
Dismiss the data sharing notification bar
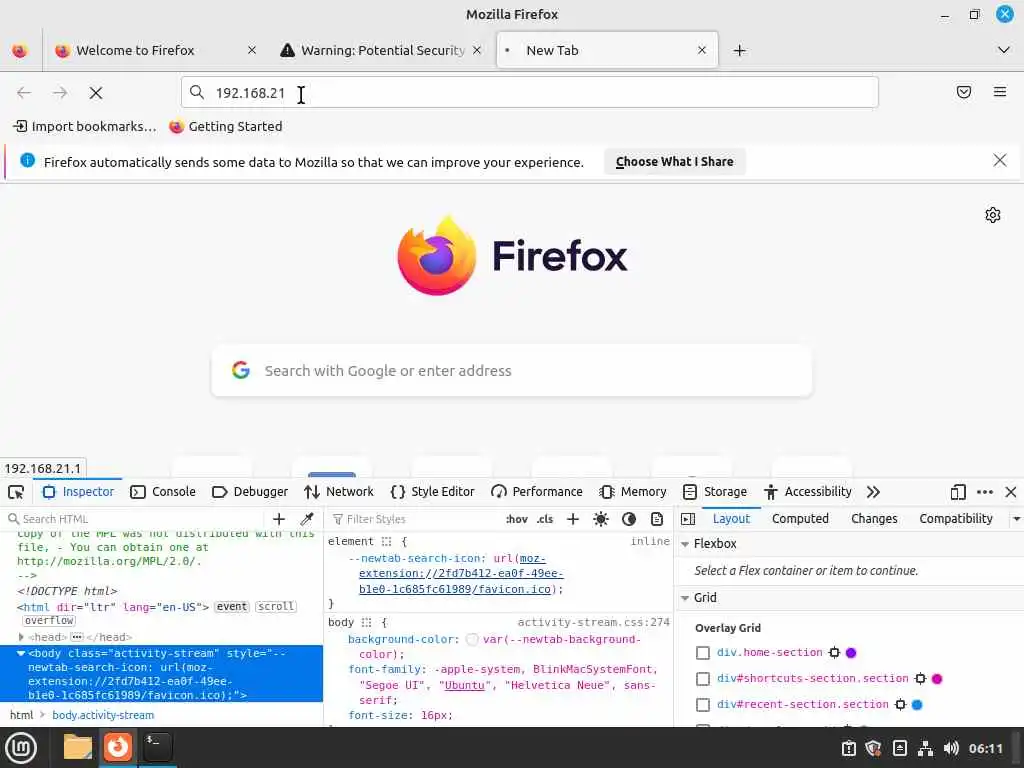tap(999, 161)
